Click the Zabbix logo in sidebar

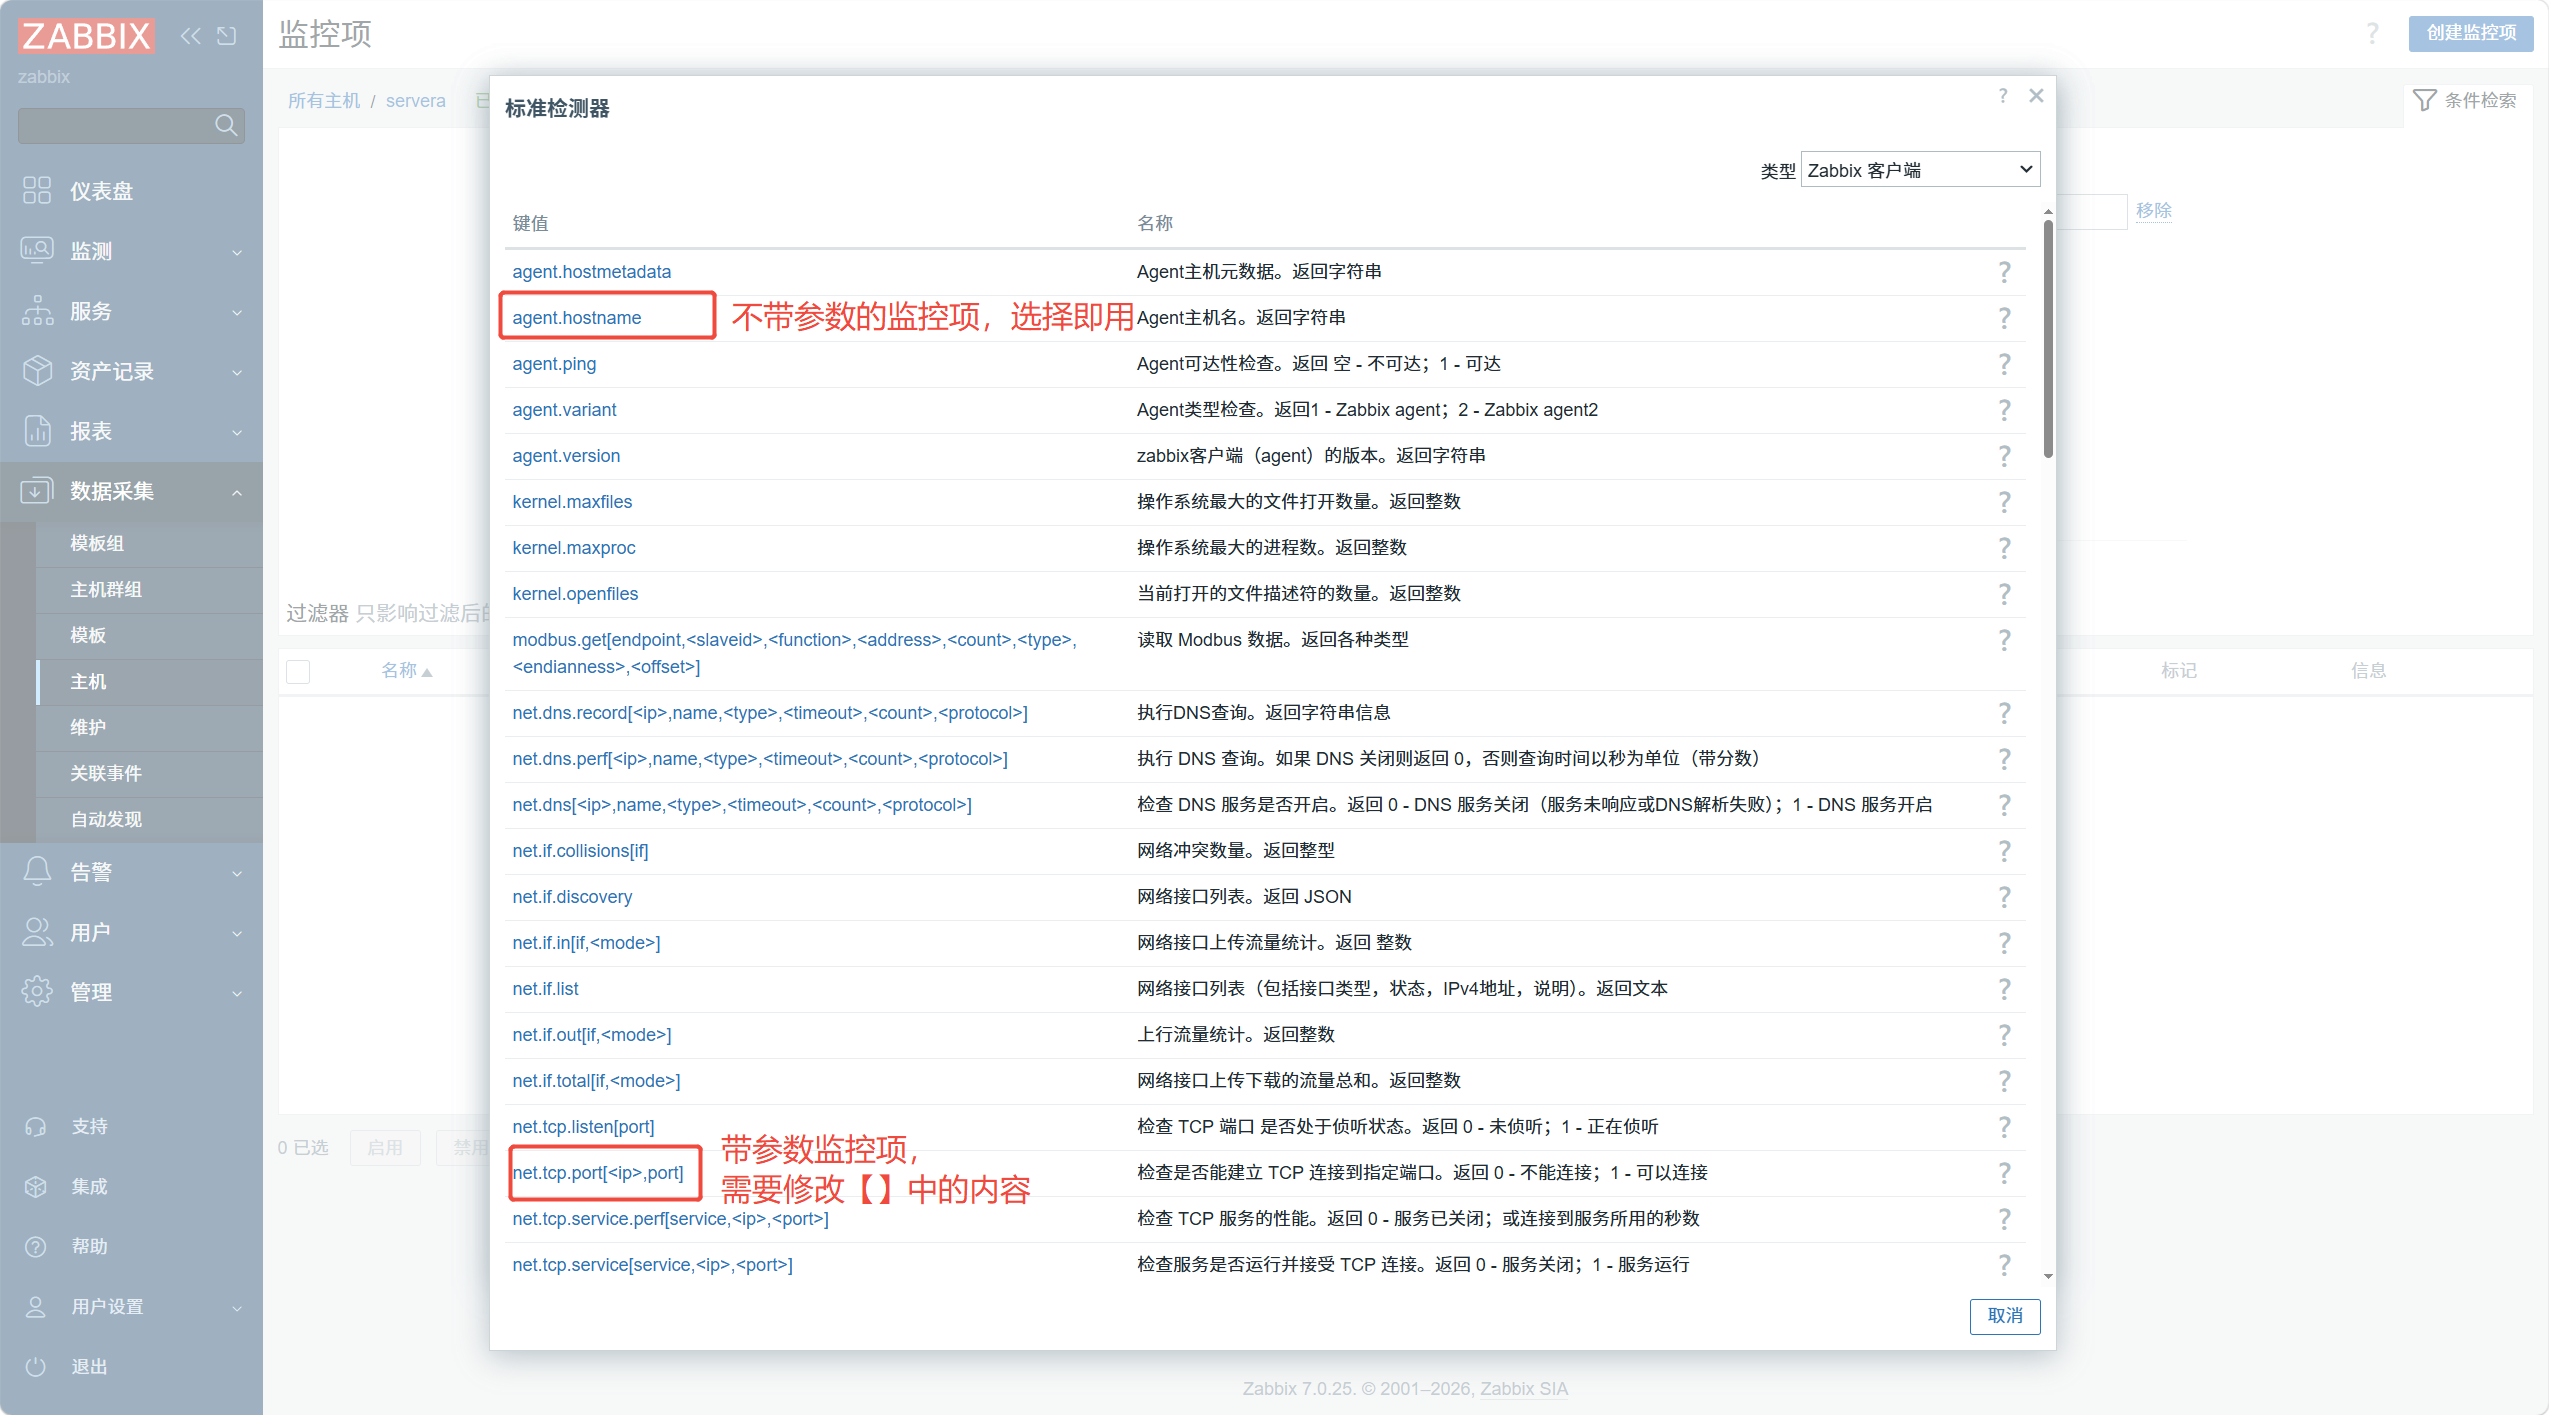click(x=86, y=36)
